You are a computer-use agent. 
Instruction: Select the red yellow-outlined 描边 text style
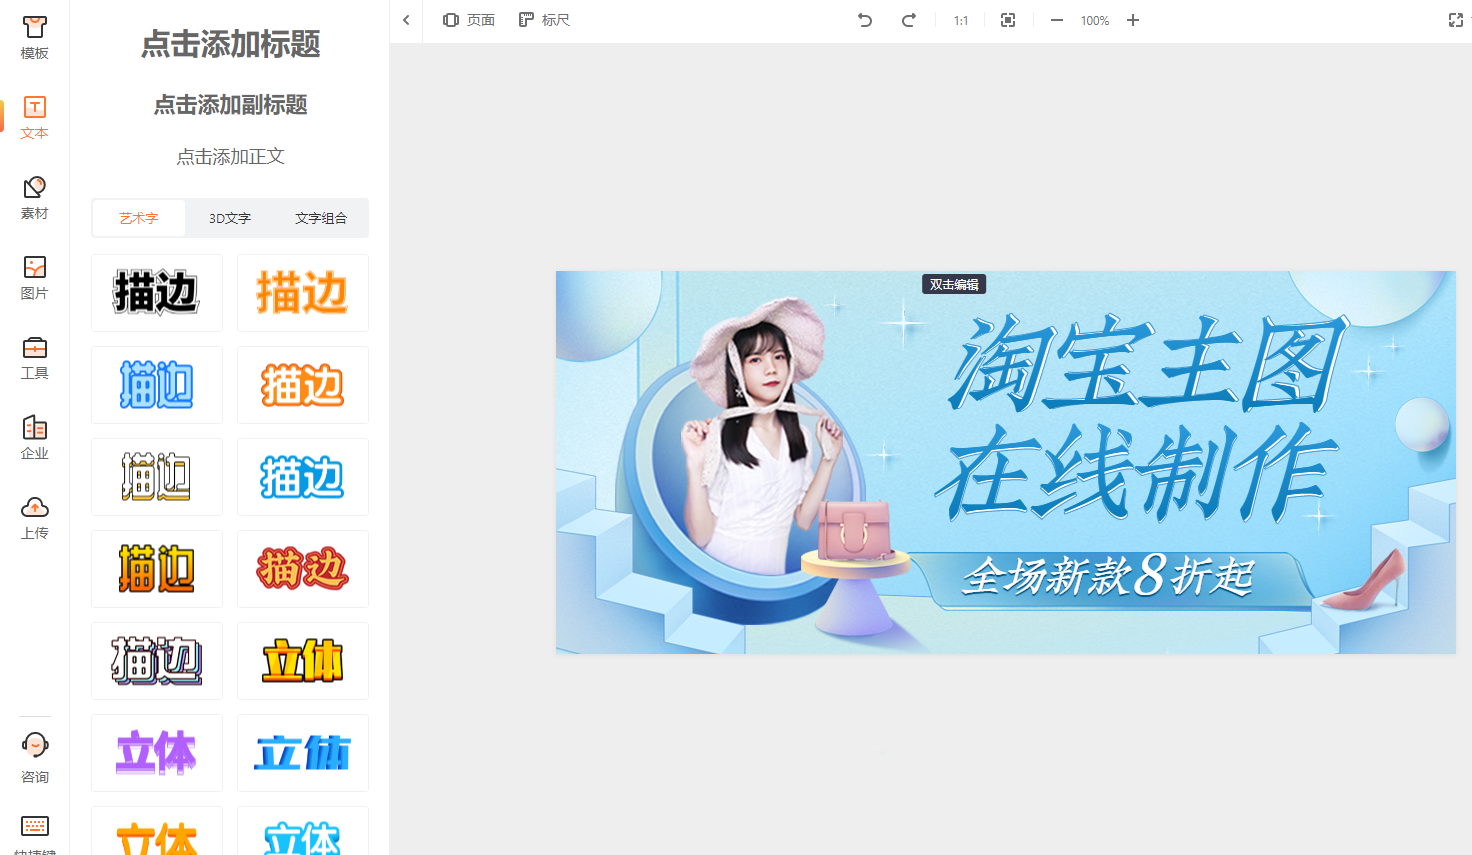click(303, 569)
